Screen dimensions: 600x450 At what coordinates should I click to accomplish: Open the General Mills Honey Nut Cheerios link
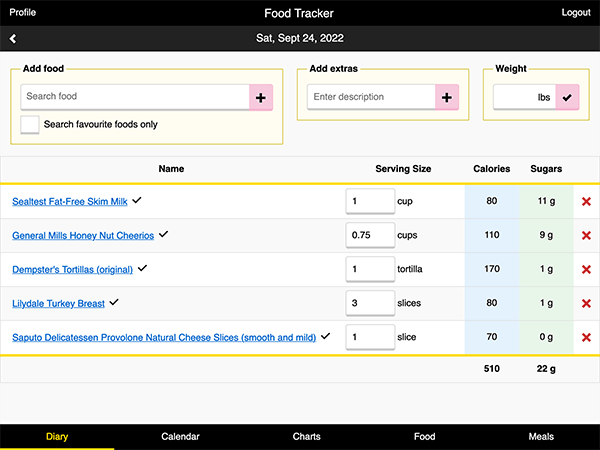point(83,236)
